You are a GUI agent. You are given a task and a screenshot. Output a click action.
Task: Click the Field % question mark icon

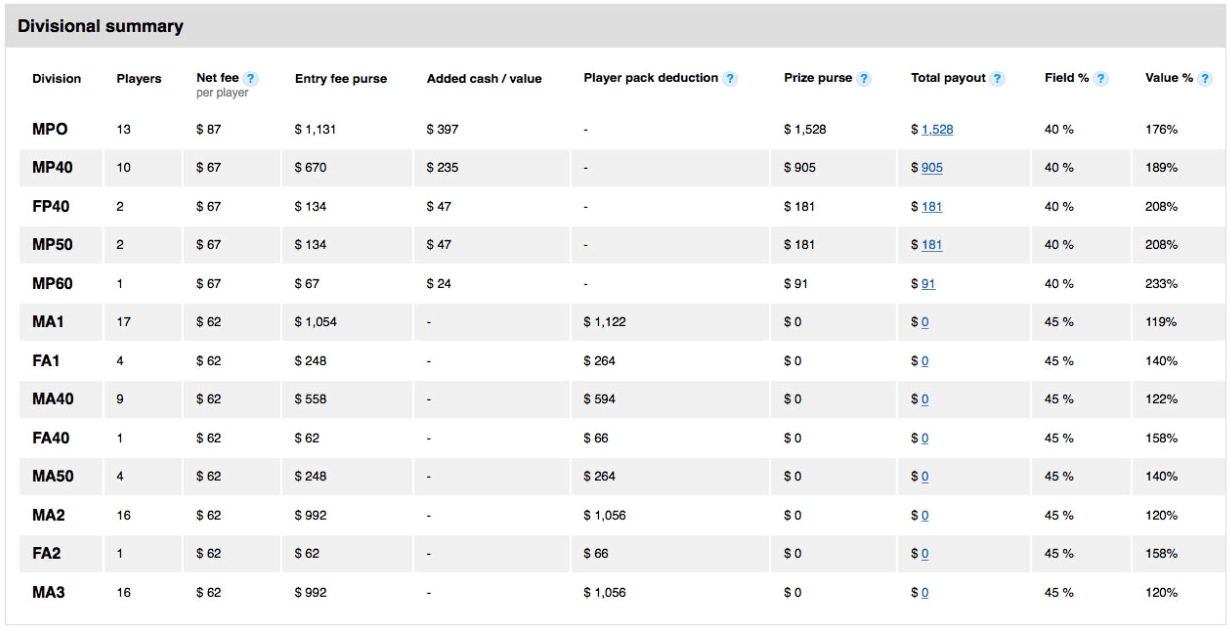(1100, 79)
